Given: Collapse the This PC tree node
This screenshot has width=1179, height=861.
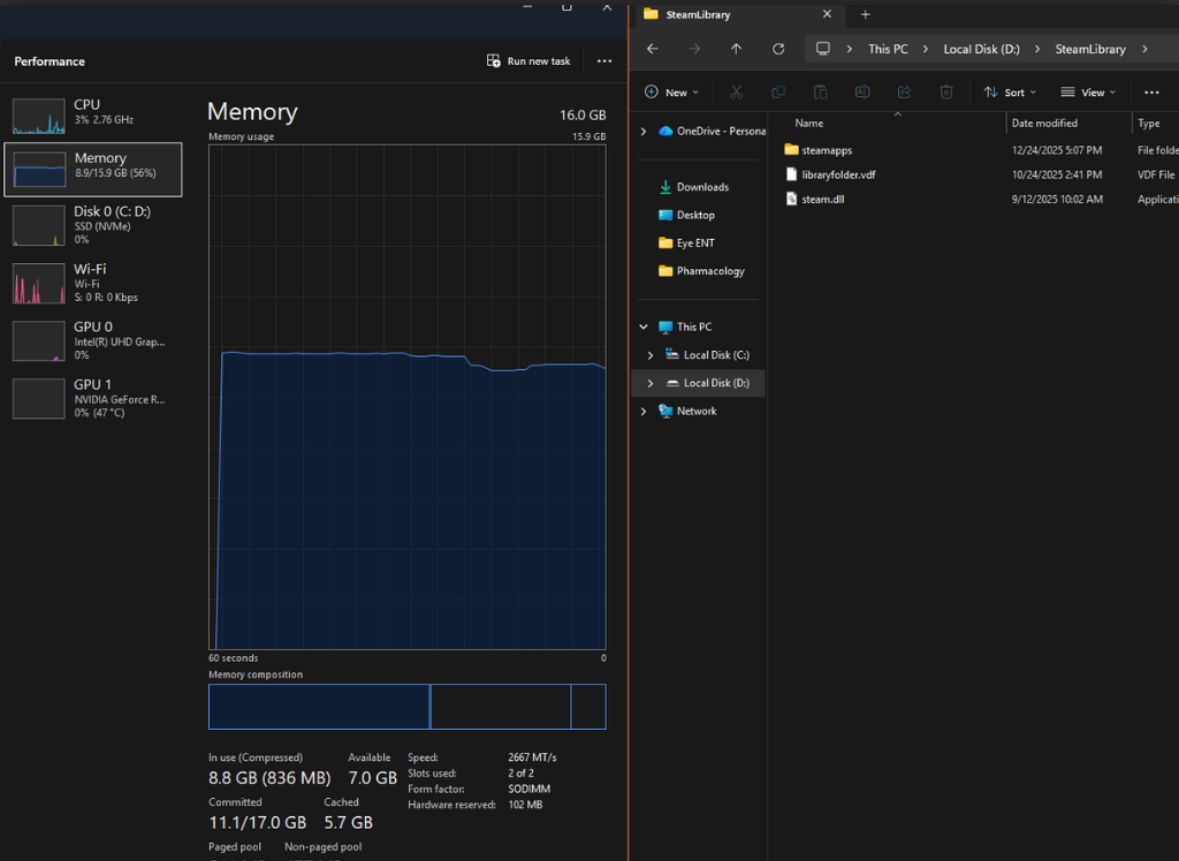Looking at the screenshot, I should pos(644,327).
